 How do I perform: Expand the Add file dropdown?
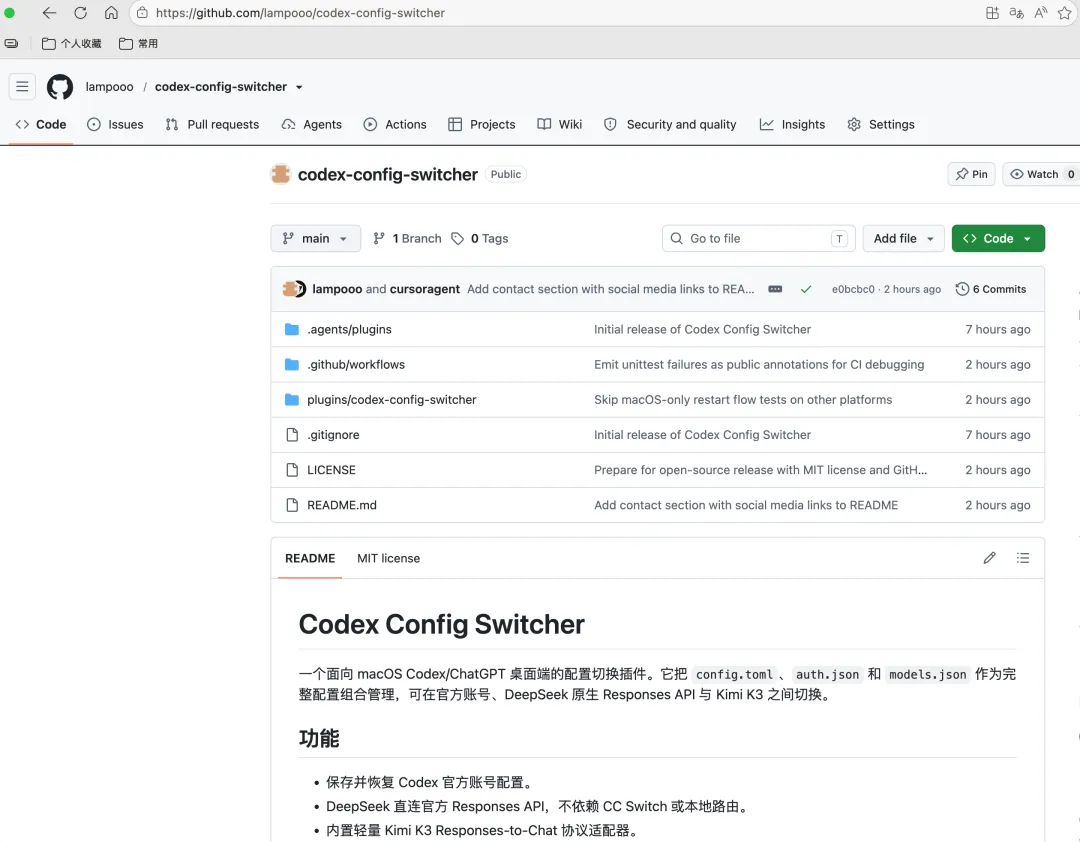(903, 238)
